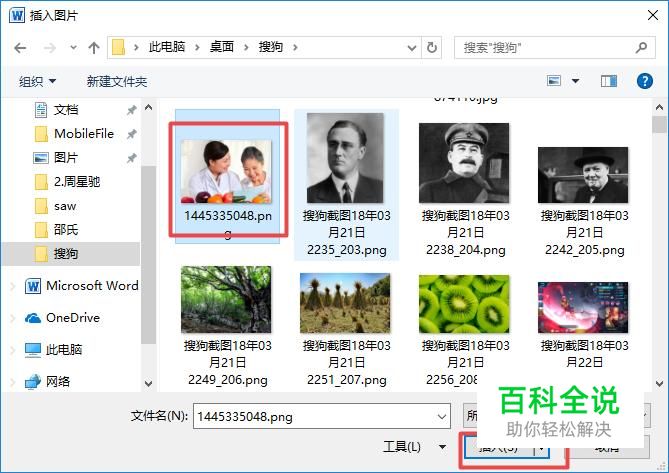Select the 2238_204.png thumbnail
This screenshot has width=669, height=473.
point(464,163)
